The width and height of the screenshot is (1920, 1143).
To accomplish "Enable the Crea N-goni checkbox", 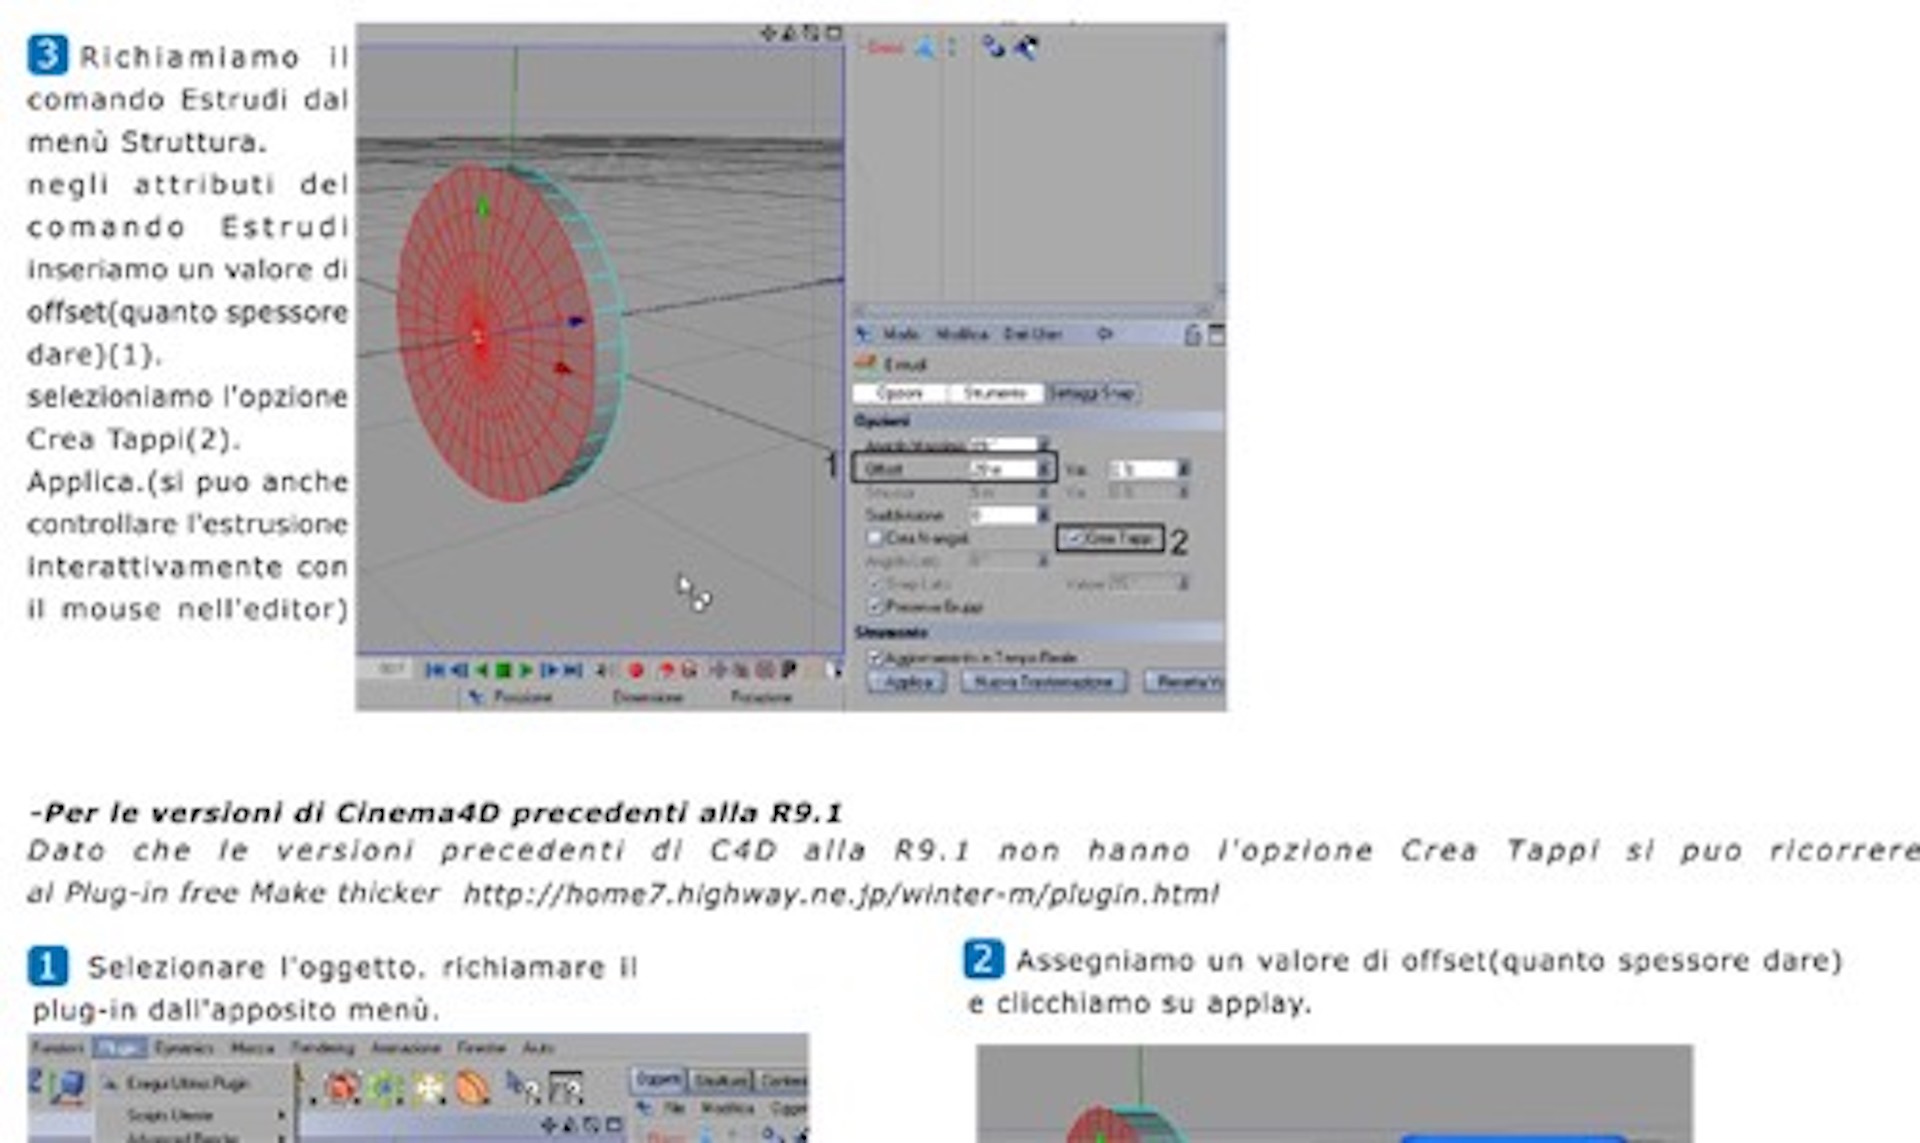I will [875, 538].
